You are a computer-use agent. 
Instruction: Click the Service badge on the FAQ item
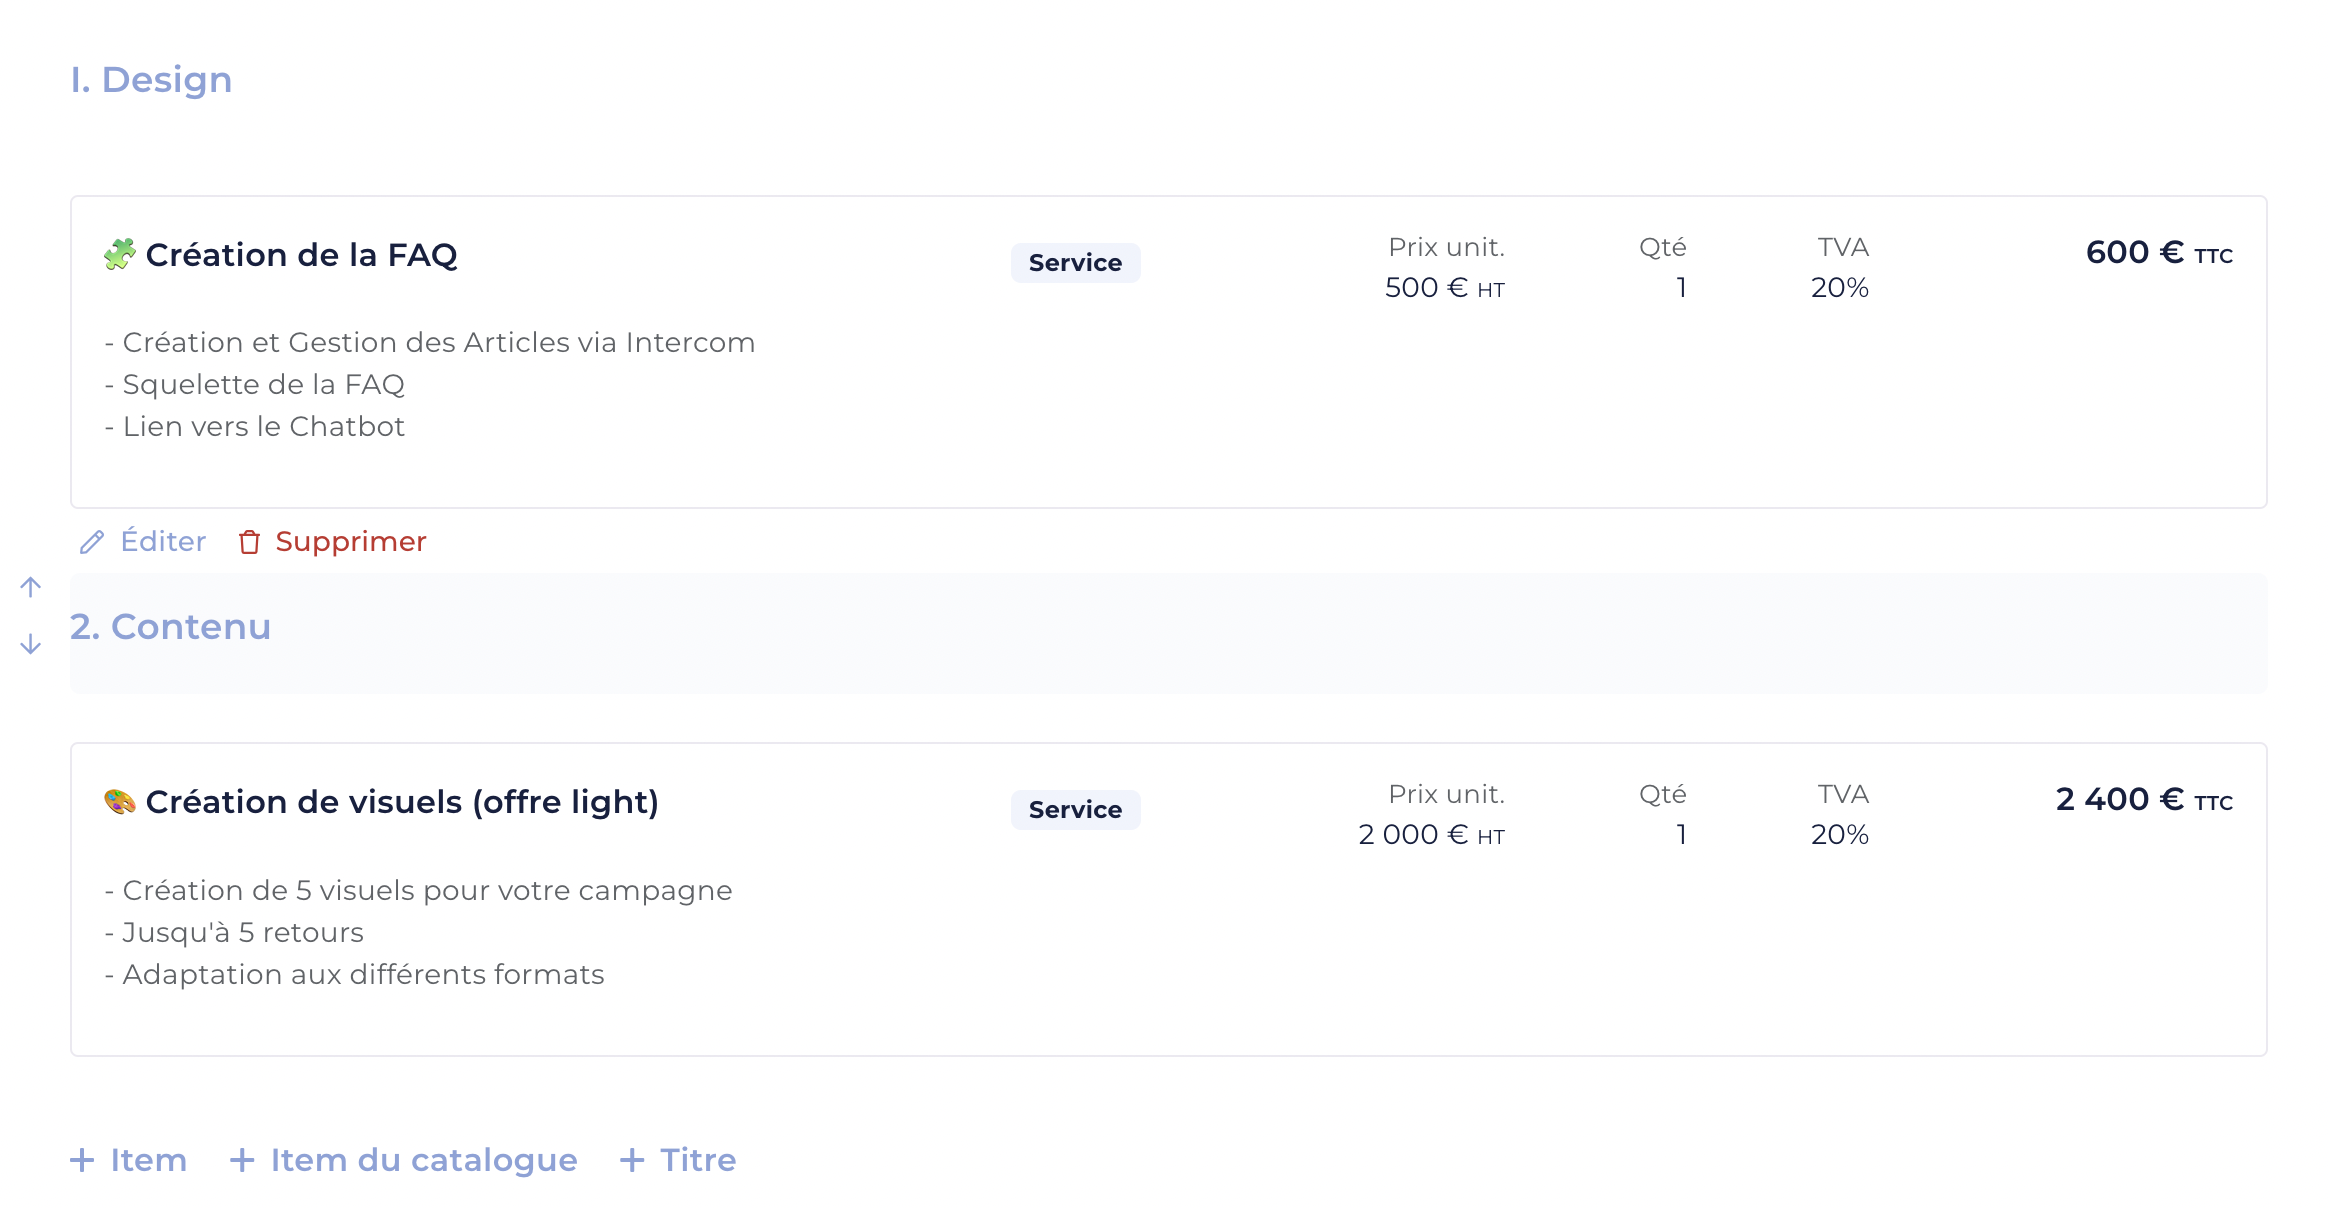[1075, 263]
